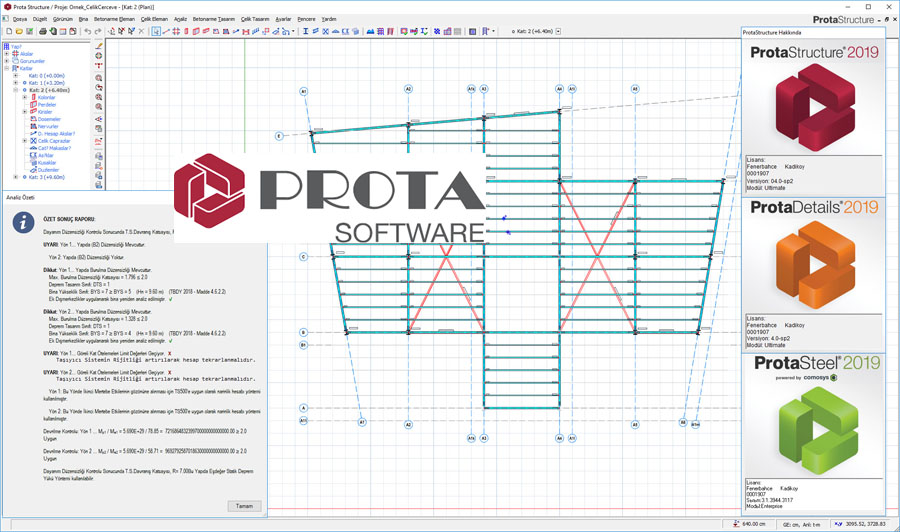Click the Celik Caprazlar brace icon in the tree
This screenshot has width=900, height=532.
33,141
